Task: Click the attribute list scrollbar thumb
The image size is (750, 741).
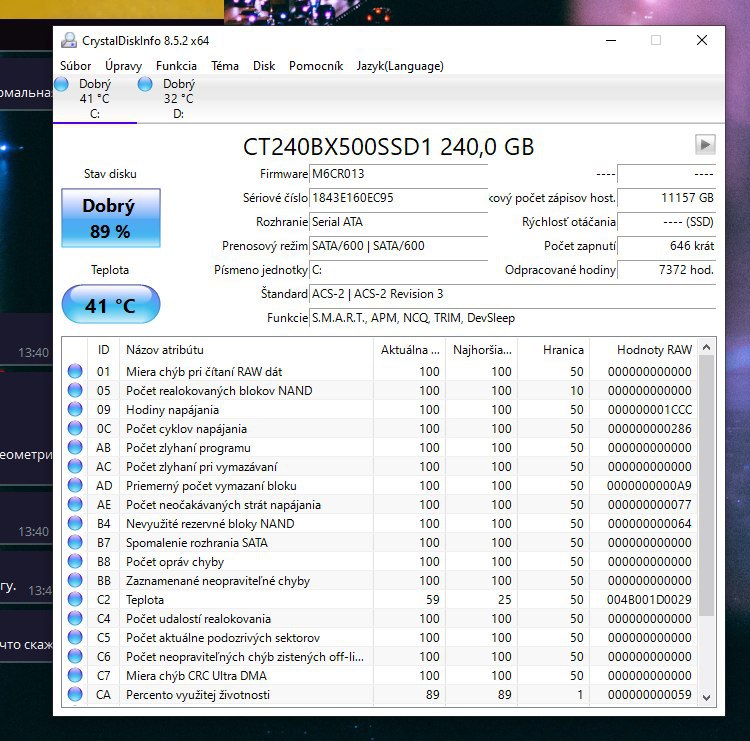Action: pyautogui.click(x=706, y=487)
